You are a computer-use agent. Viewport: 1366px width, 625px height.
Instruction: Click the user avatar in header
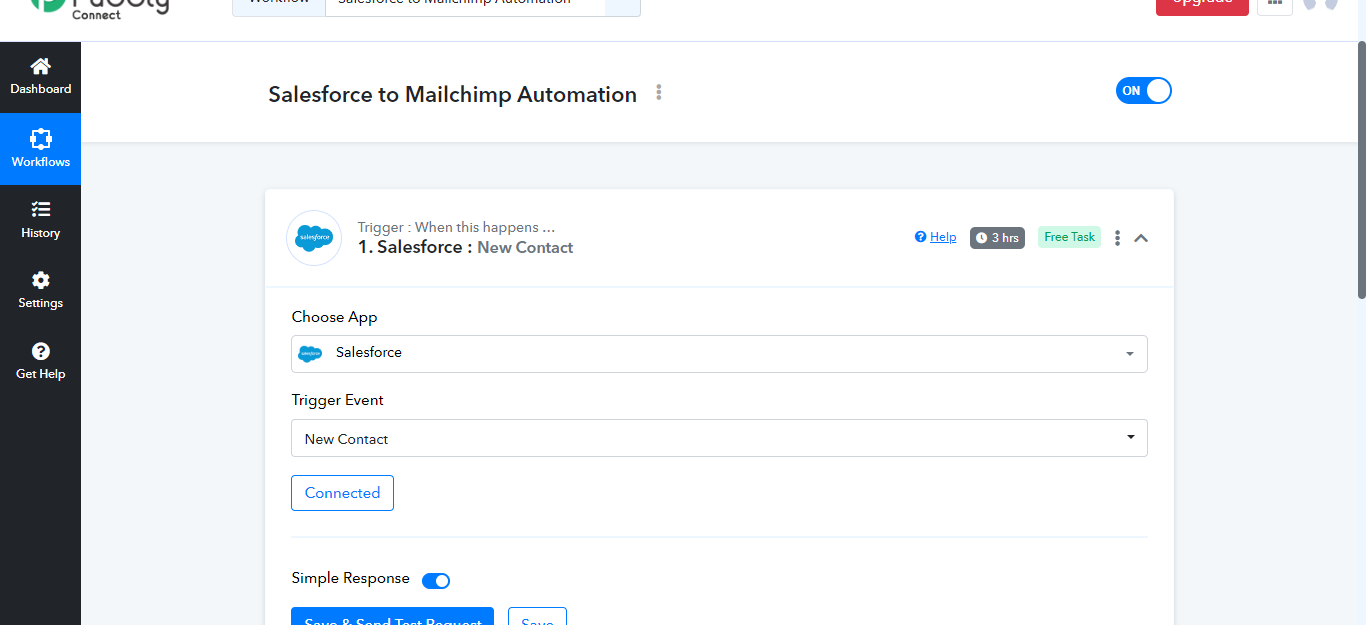point(1320,4)
